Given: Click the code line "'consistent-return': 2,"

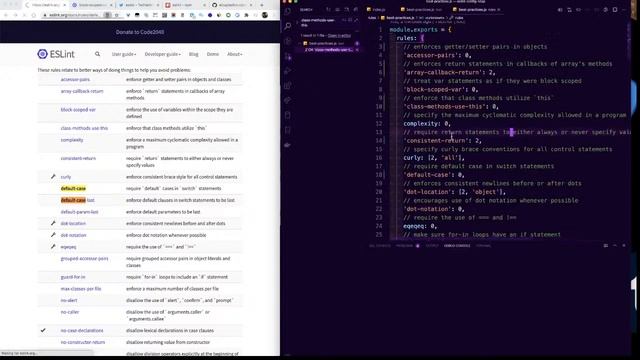Looking at the screenshot, I should [x=442, y=141].
